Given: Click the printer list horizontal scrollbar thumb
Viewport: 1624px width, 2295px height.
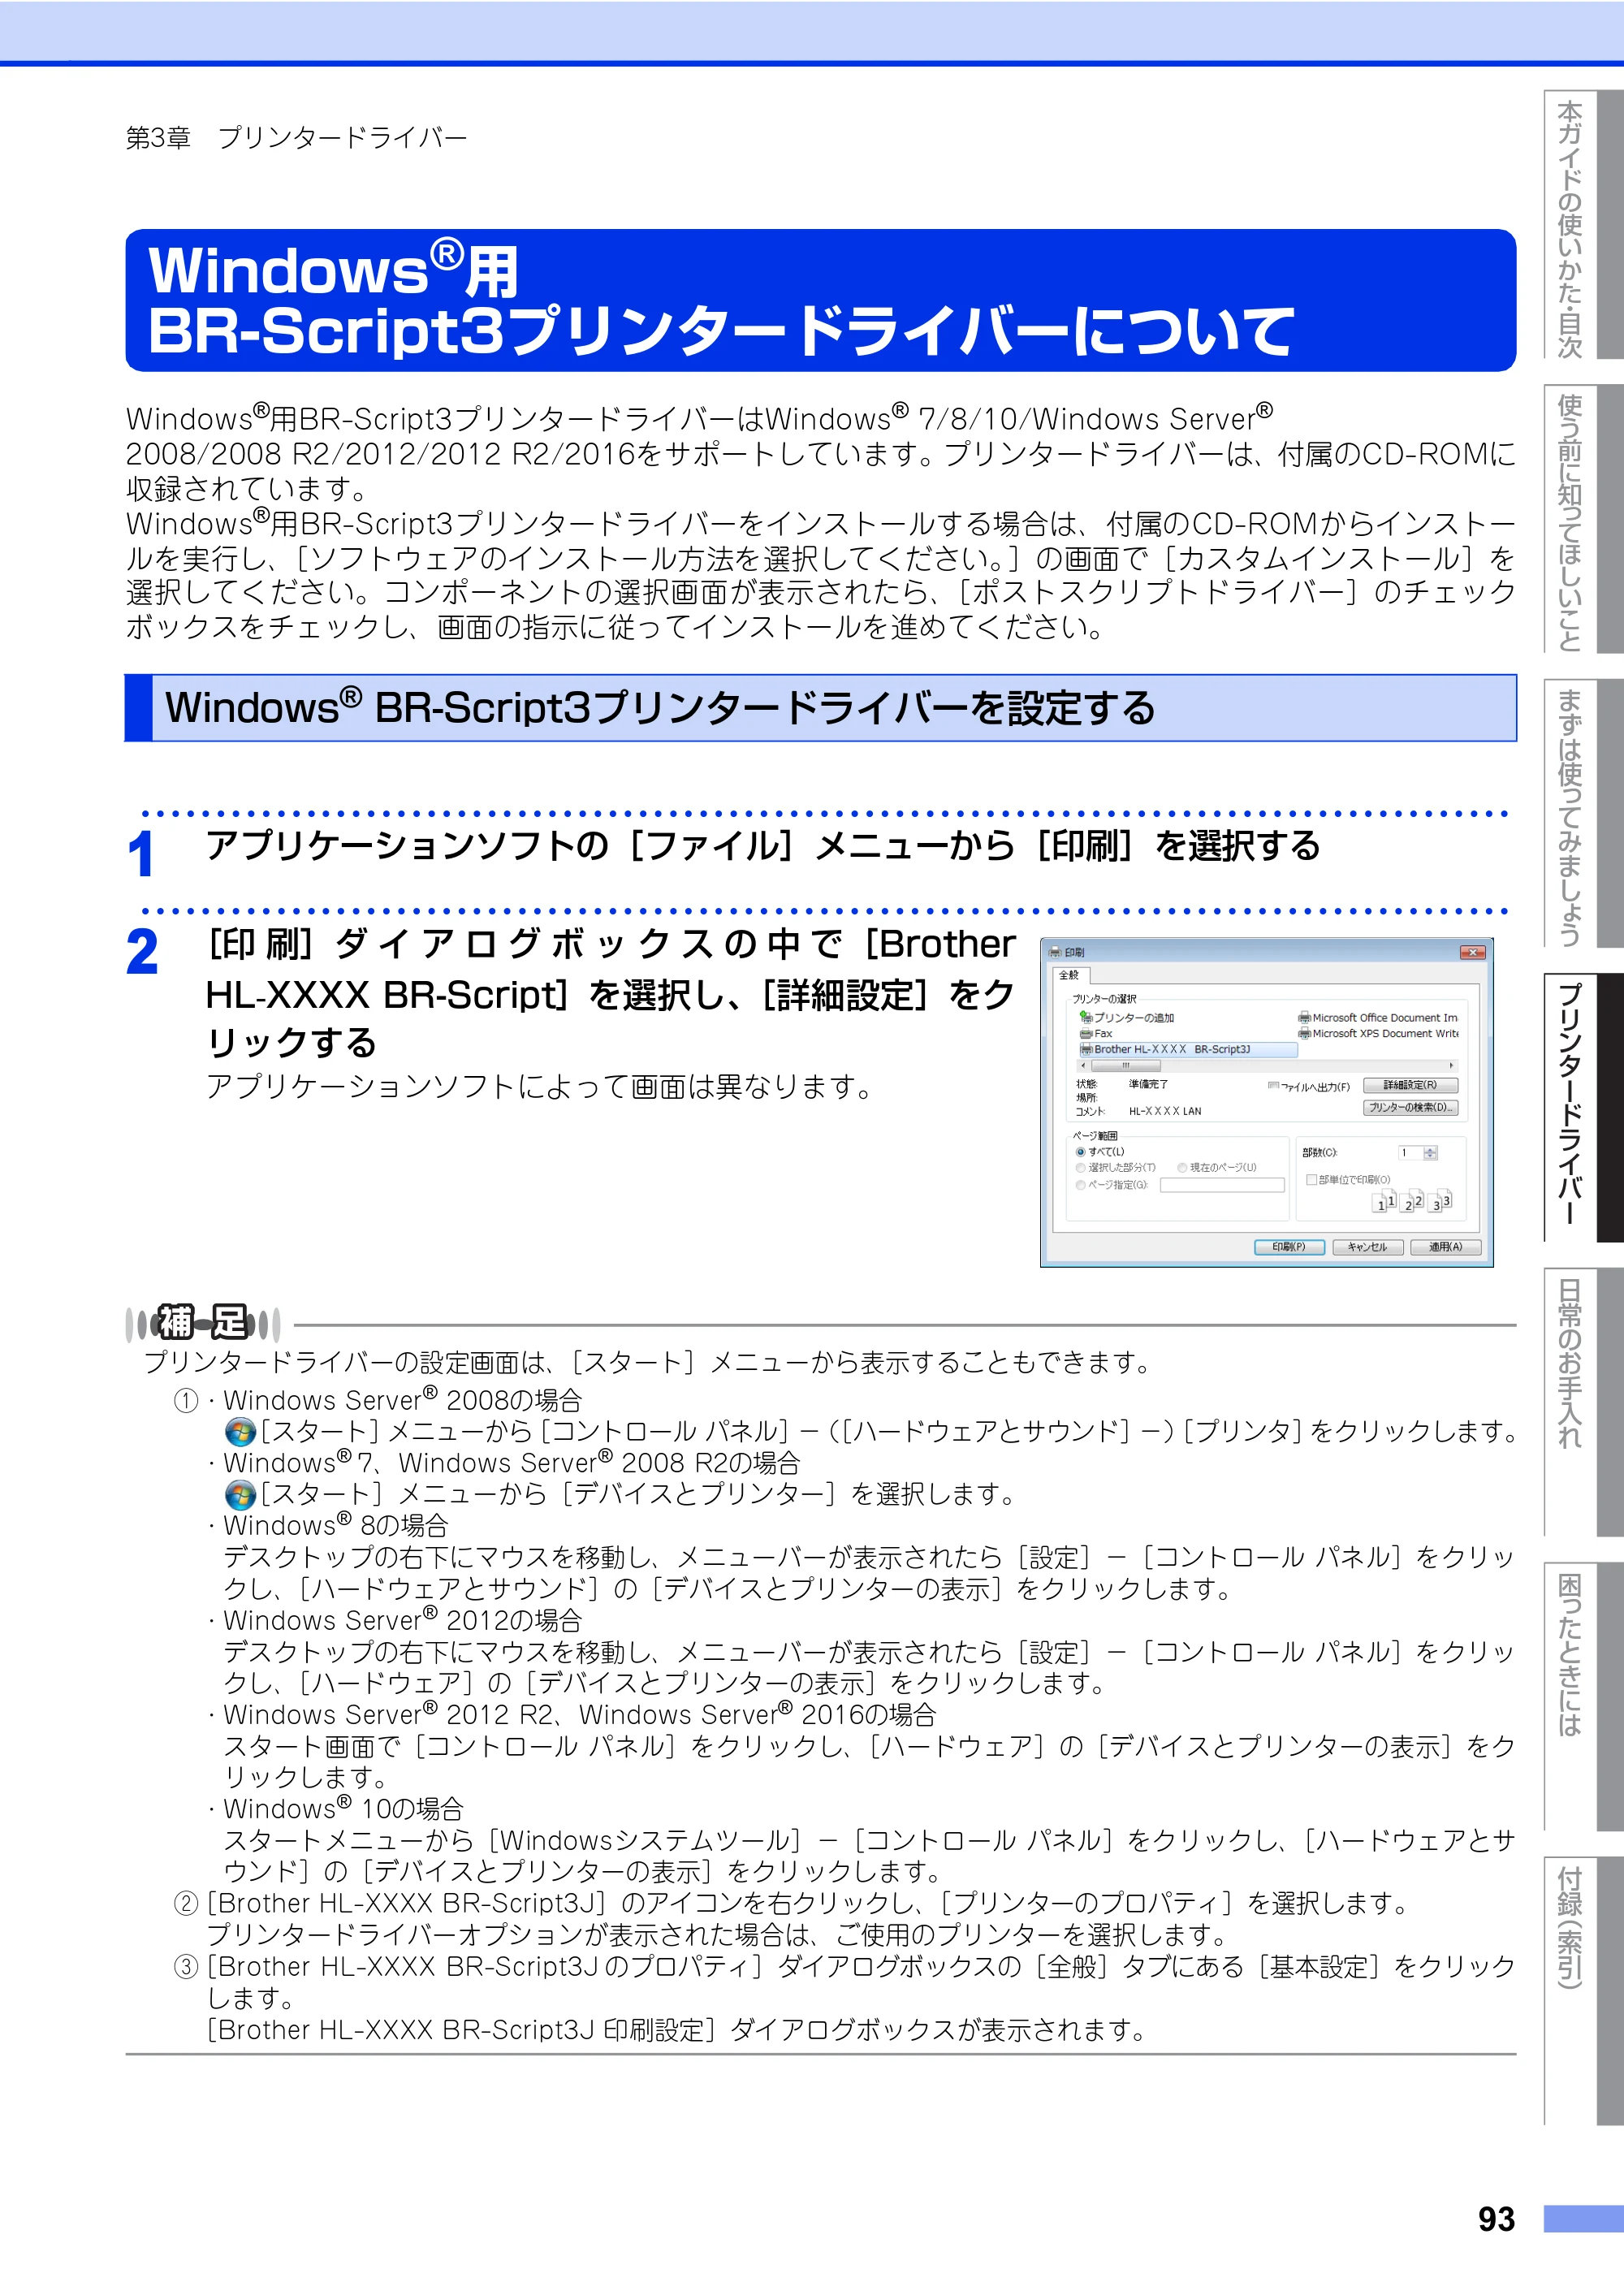Looking at the screenshot, I should [x=1126, y=1066].
